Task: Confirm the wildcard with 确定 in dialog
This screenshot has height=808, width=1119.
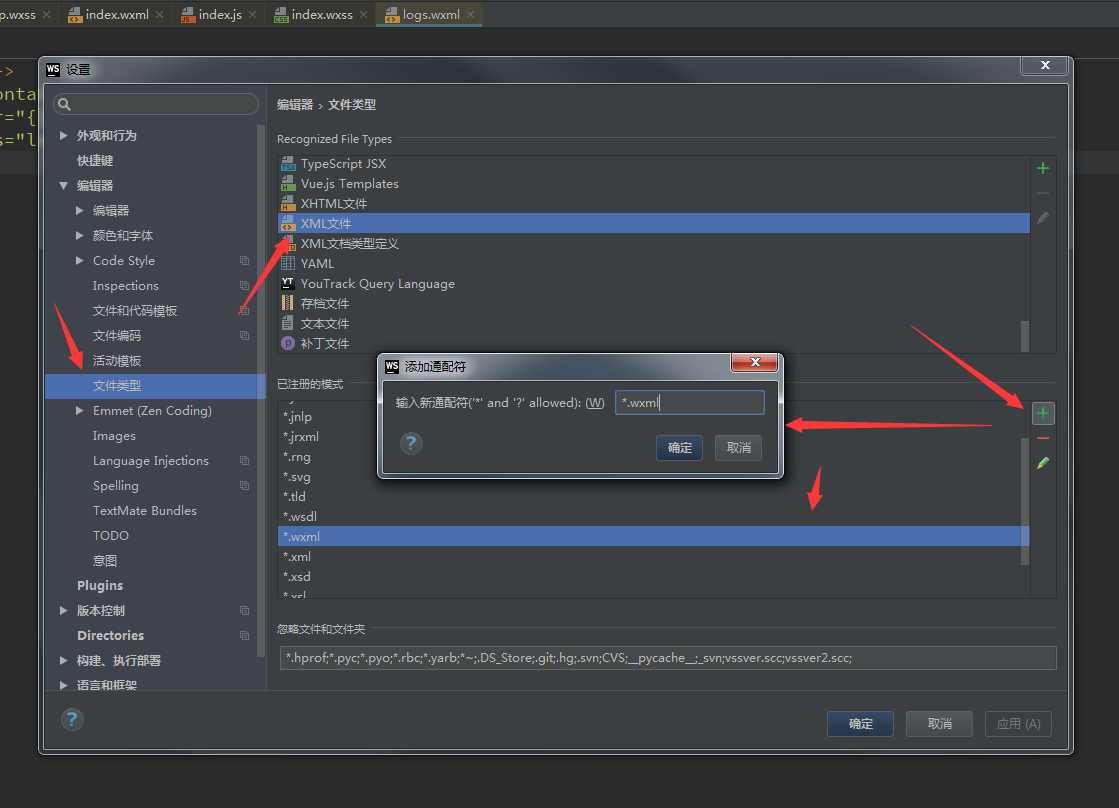Action: coord(679,448)
